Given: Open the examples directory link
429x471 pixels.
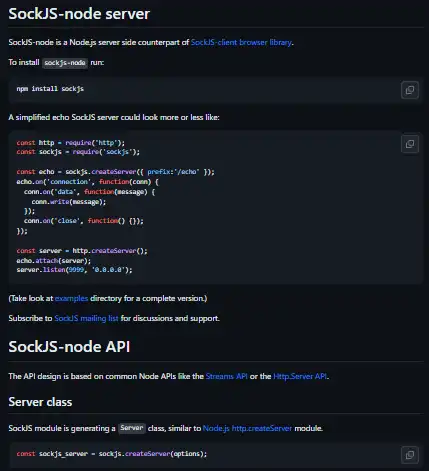Looking at the screenshot, I should tap(71, 298).
